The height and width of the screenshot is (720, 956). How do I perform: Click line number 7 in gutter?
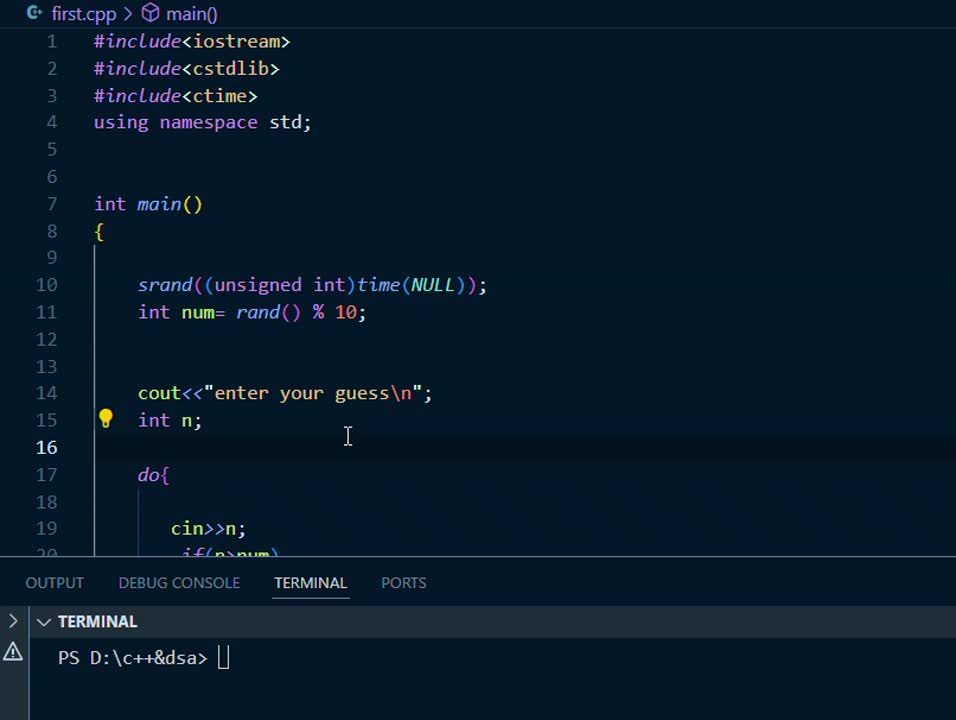pyautogui.click(x=52, y=204)
